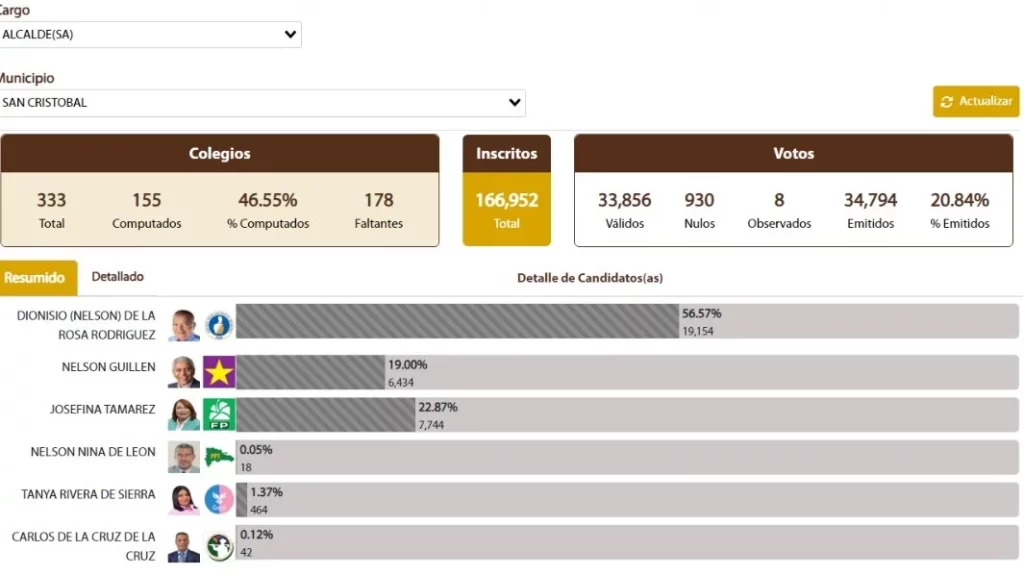Click the pink and blue party logo
This screenshot has width=1024, height=575.
[218, 499]
